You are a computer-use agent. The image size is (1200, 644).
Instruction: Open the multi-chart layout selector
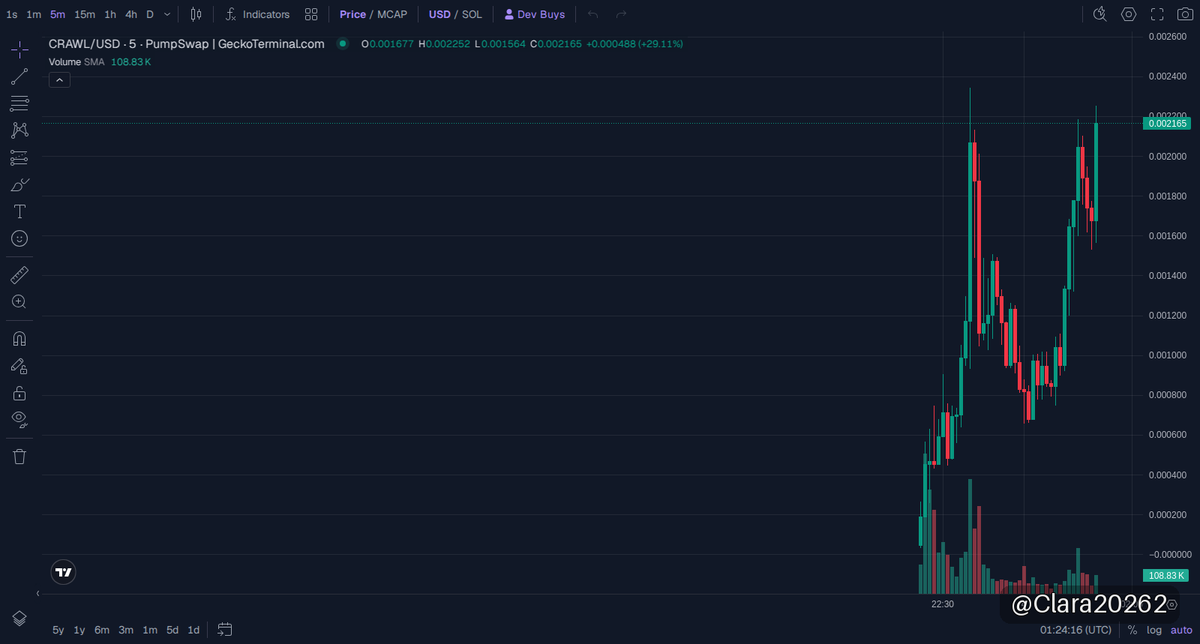point(311,14)
